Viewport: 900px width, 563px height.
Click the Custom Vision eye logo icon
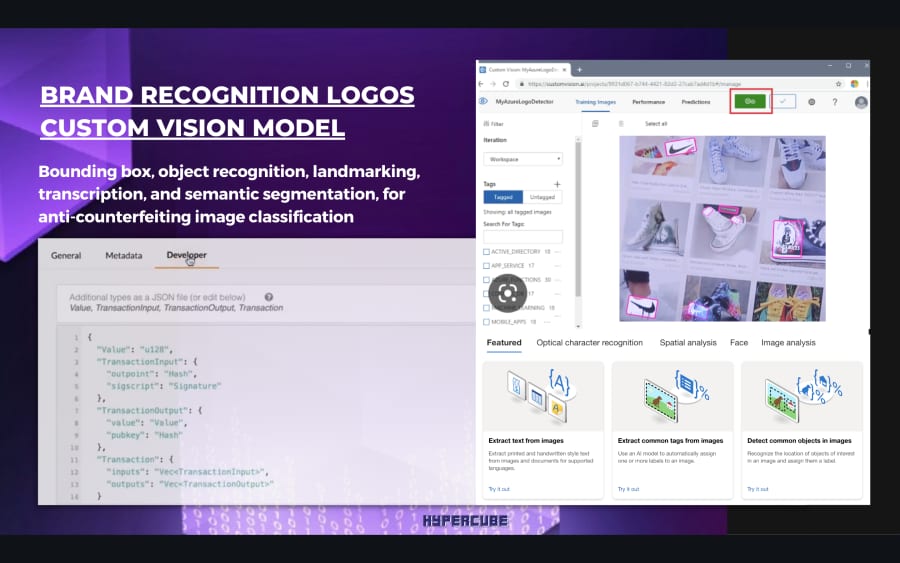point(483,101)
